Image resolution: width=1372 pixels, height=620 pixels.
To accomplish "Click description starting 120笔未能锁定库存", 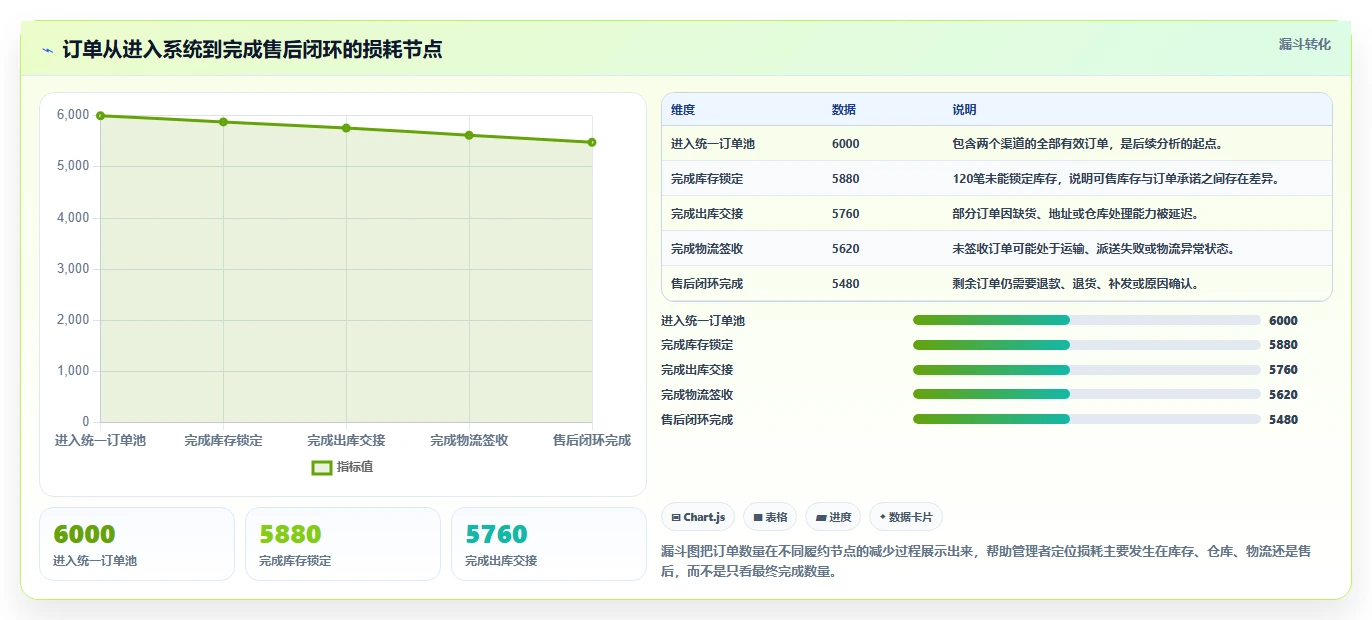I will [1117, 179].
